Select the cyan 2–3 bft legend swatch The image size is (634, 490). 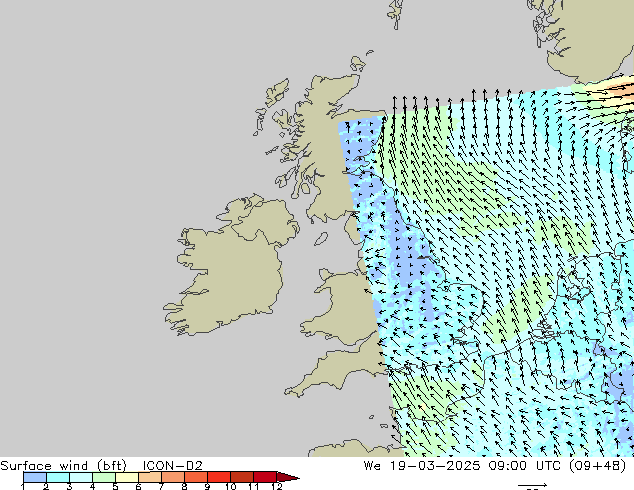tap(58, 477)
